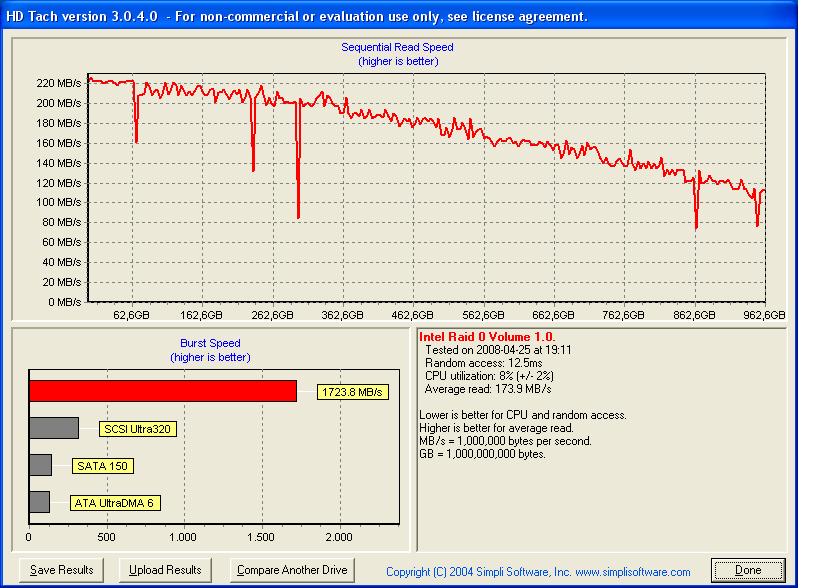This screenshot has height=588, width=840.
Task: Click the Average read: 173.9 MB/s line
Action: pos(488,389)
